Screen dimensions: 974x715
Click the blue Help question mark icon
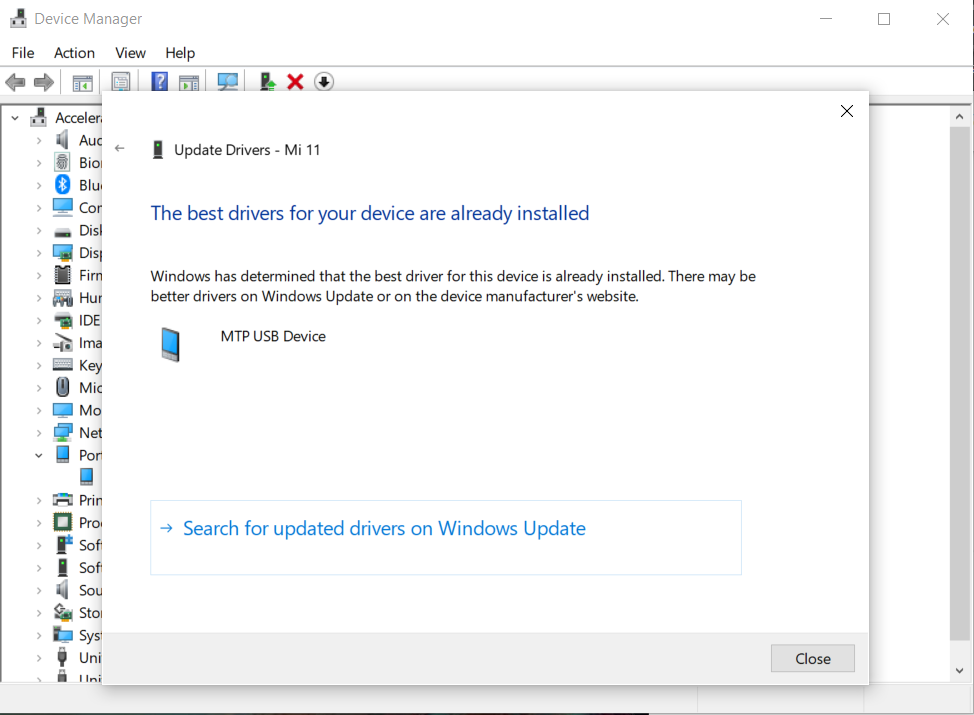click(160, 81)
